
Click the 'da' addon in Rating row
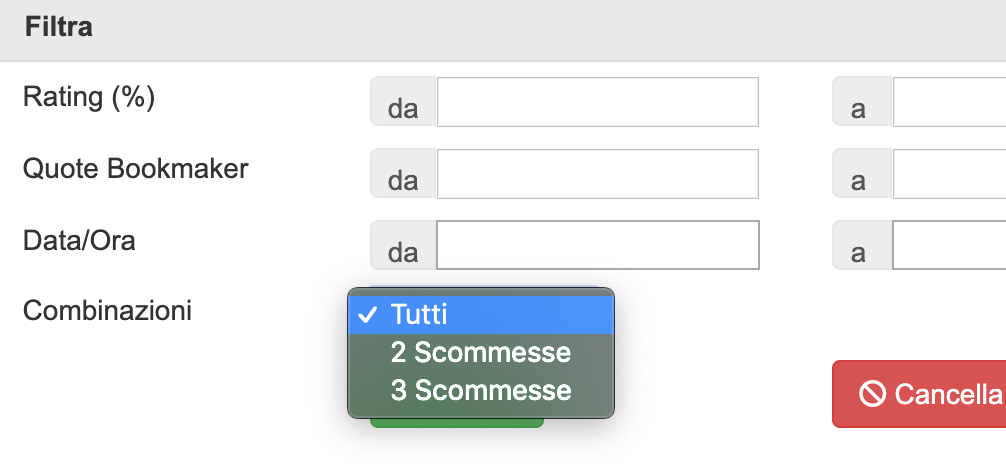(x=404, y=102)
